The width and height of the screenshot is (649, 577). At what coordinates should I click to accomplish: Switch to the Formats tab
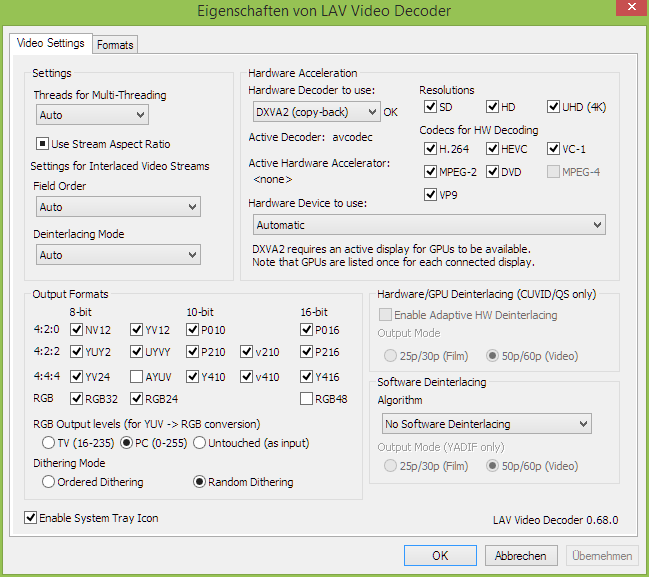tap(115, 45)
